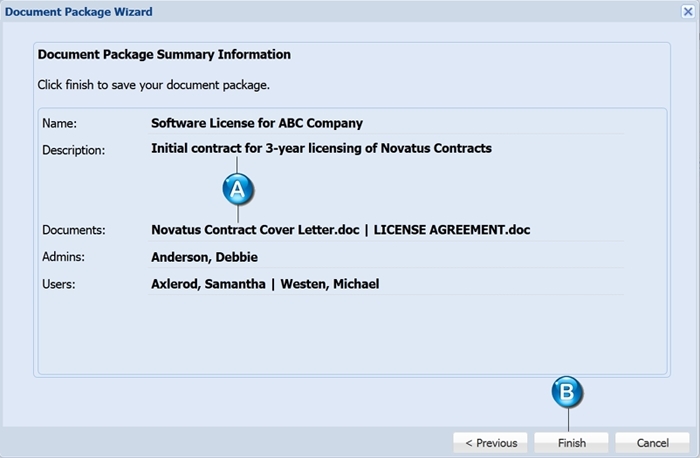This screenshot has height=458, width=700.
Task: Click 'LICENSE AGREEMENT.doc' document name
Action: pos(452,230)
